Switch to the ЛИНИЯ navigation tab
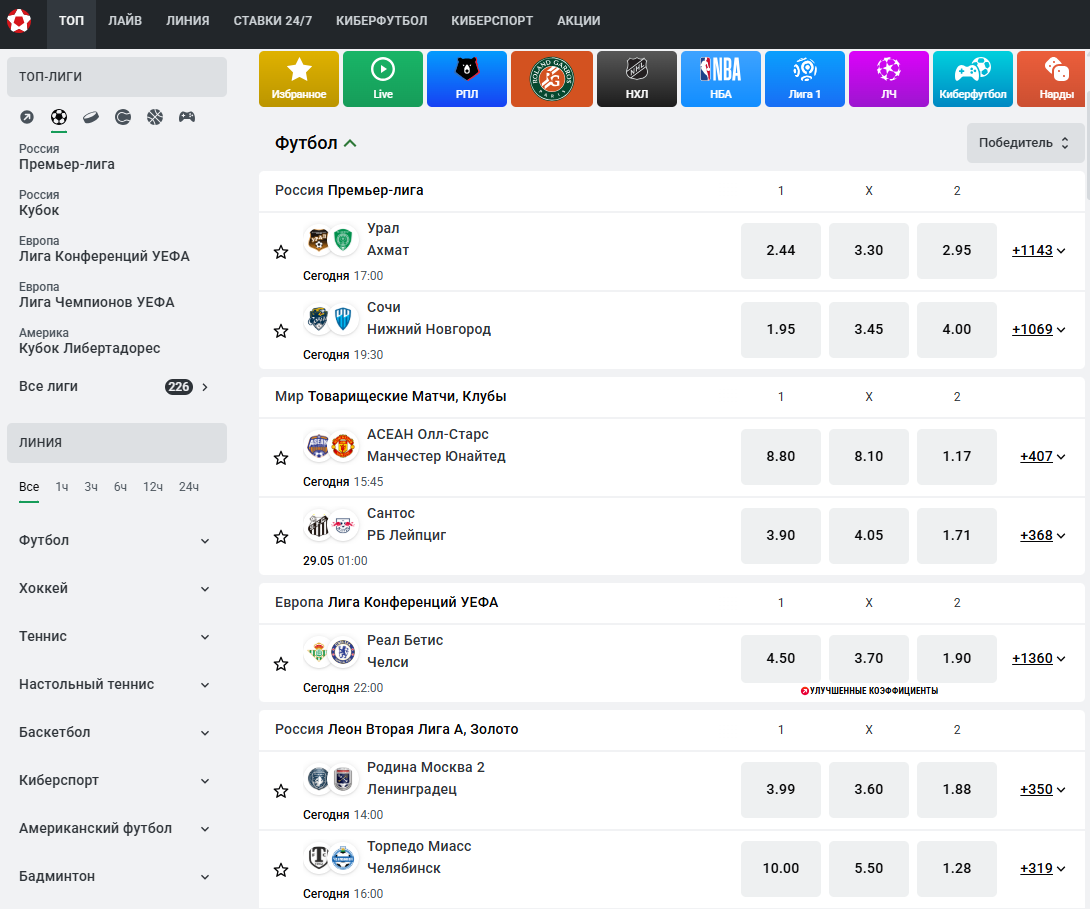Viewport: 1090px width, 909px height. (188, 21)
